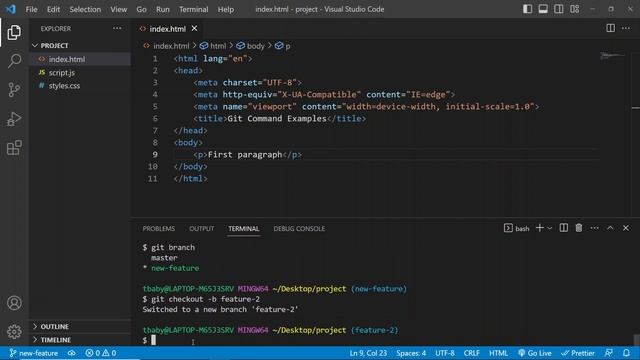Click Prettier status bar item

tap(578, 353)
